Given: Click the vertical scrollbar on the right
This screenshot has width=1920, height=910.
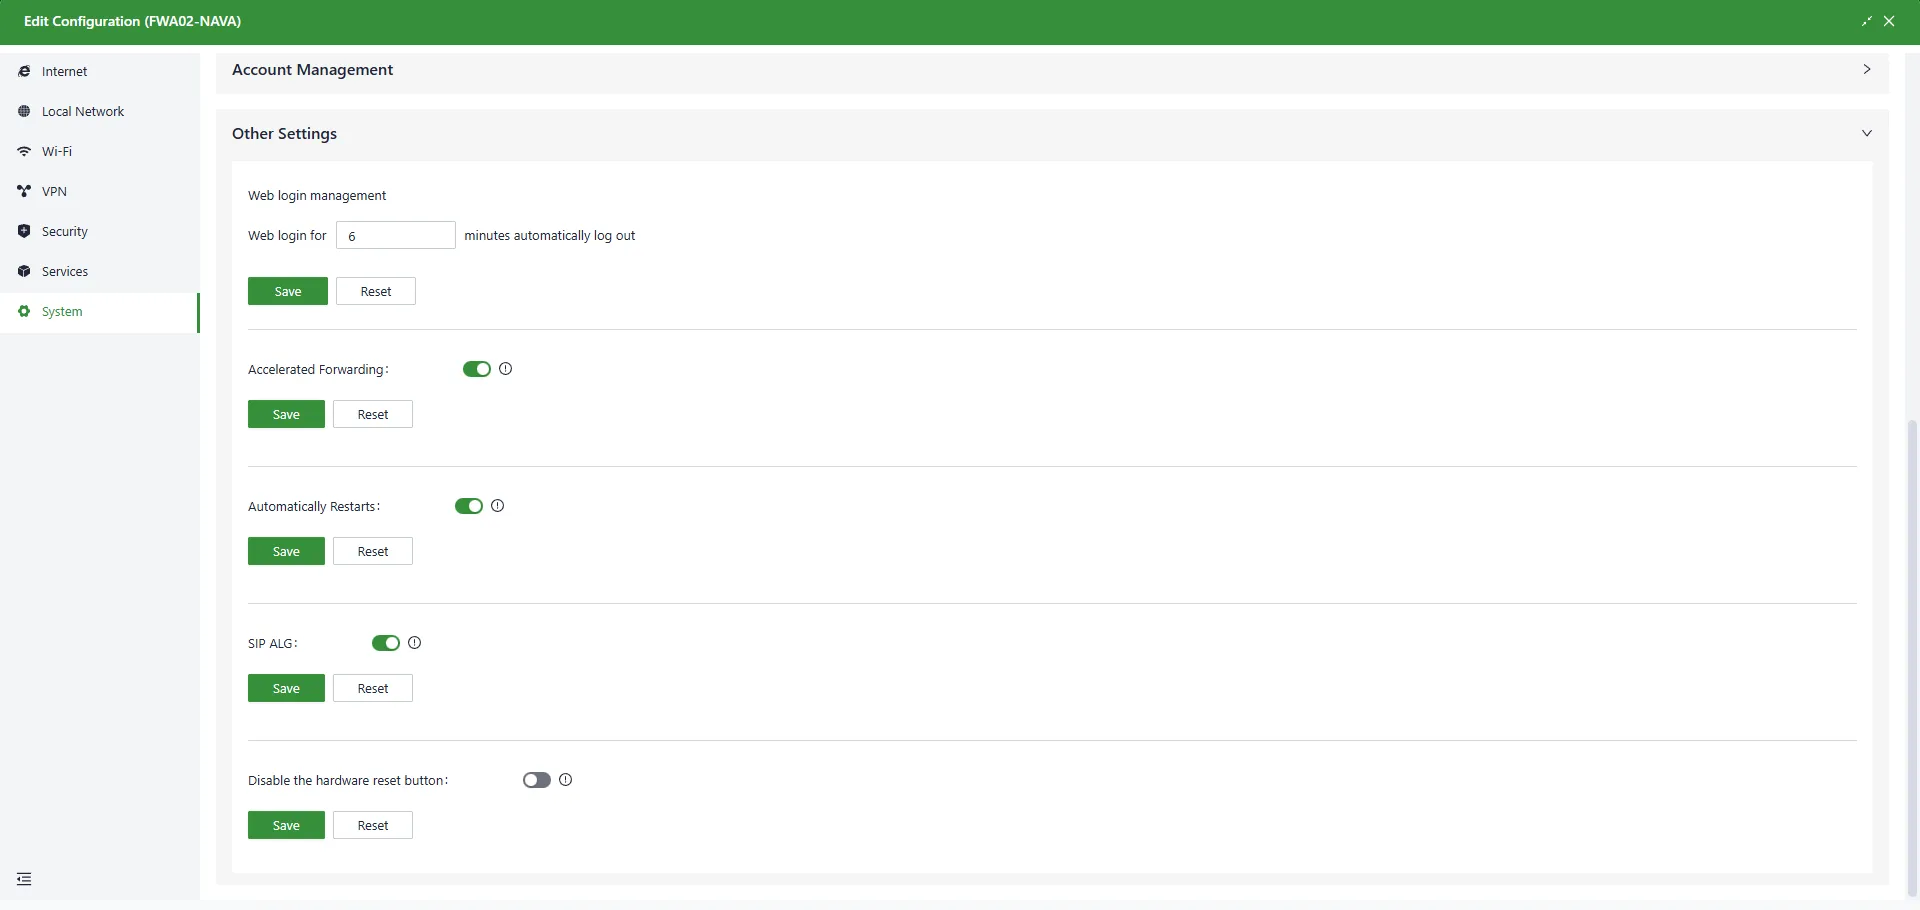Looking at the screenshot, I should pyautogui.click(x=1912, y=657).
